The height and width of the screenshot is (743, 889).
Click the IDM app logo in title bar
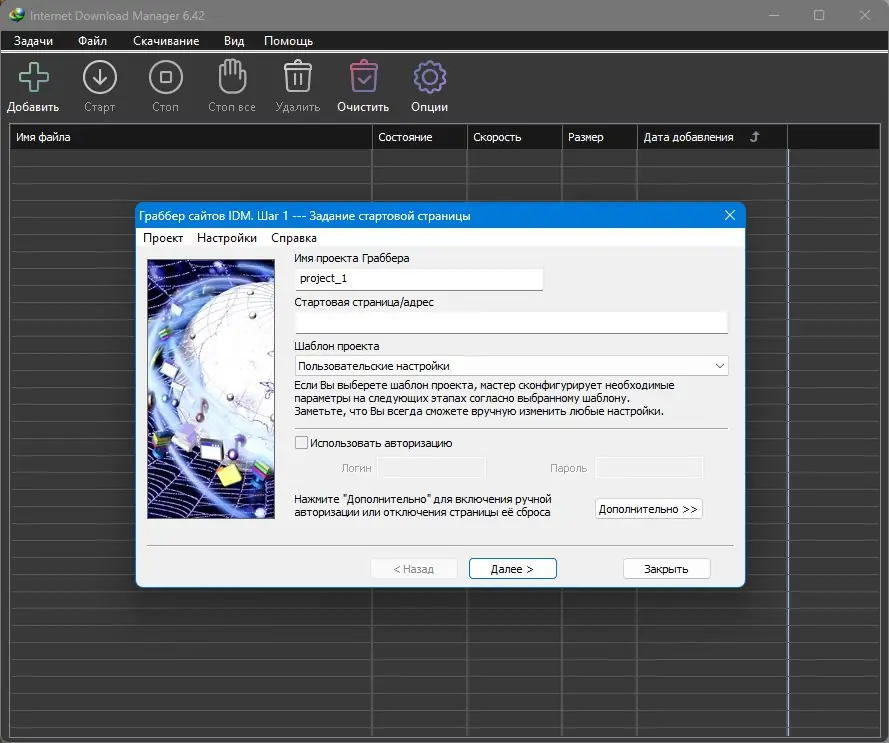(17, 15)
